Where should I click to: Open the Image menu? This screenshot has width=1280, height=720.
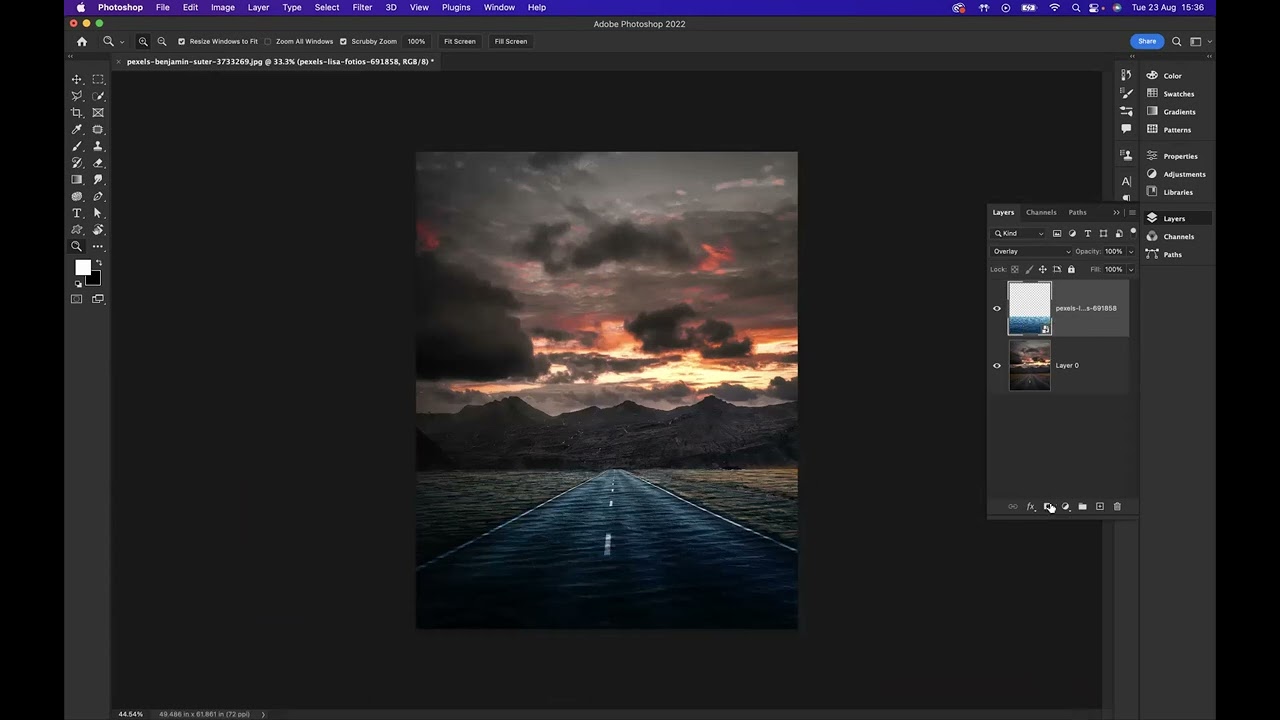click(222, 7)
